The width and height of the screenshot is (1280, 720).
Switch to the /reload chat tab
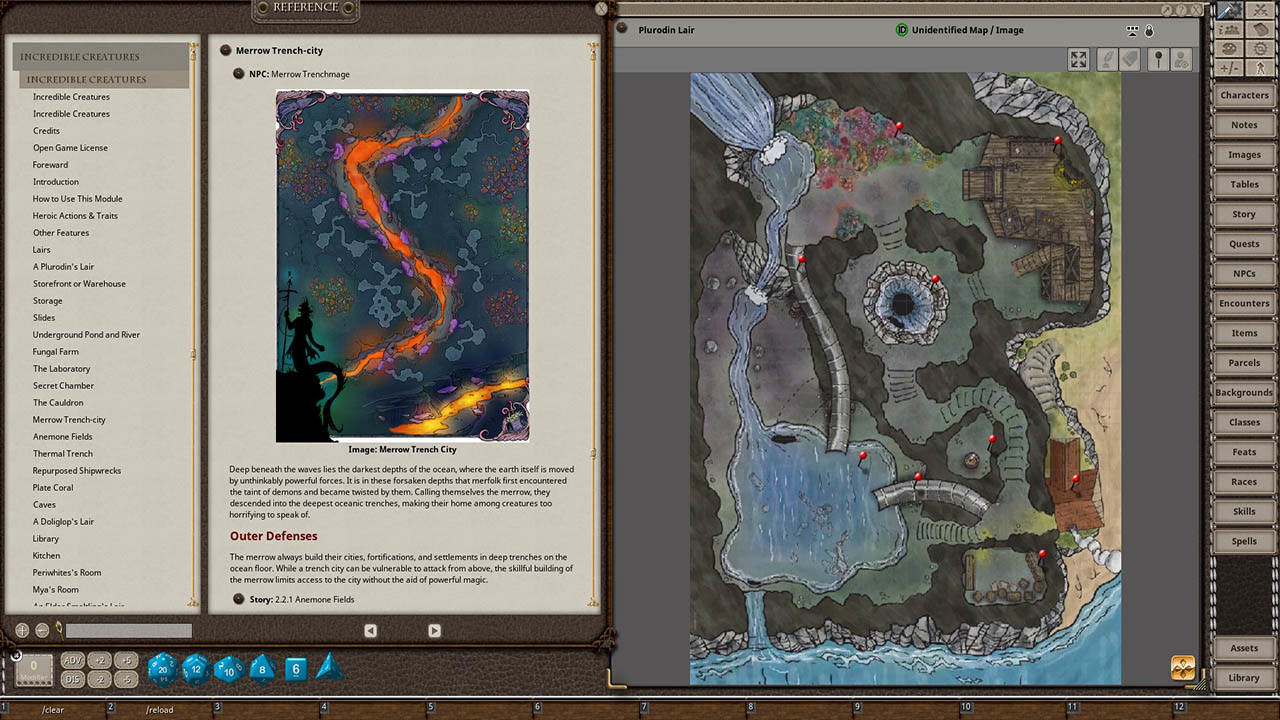pyautogui.click(x=158, y=710)
